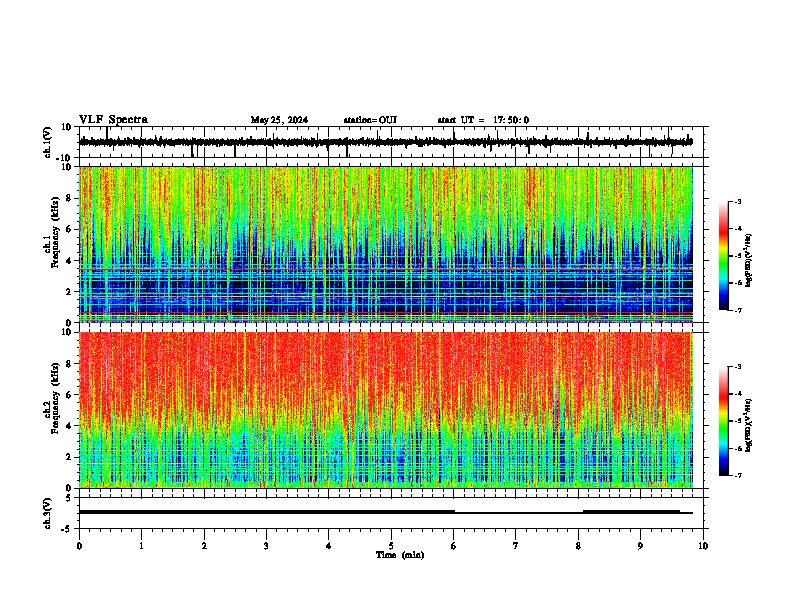Click the ch.2 spectrogram panel

386,410
